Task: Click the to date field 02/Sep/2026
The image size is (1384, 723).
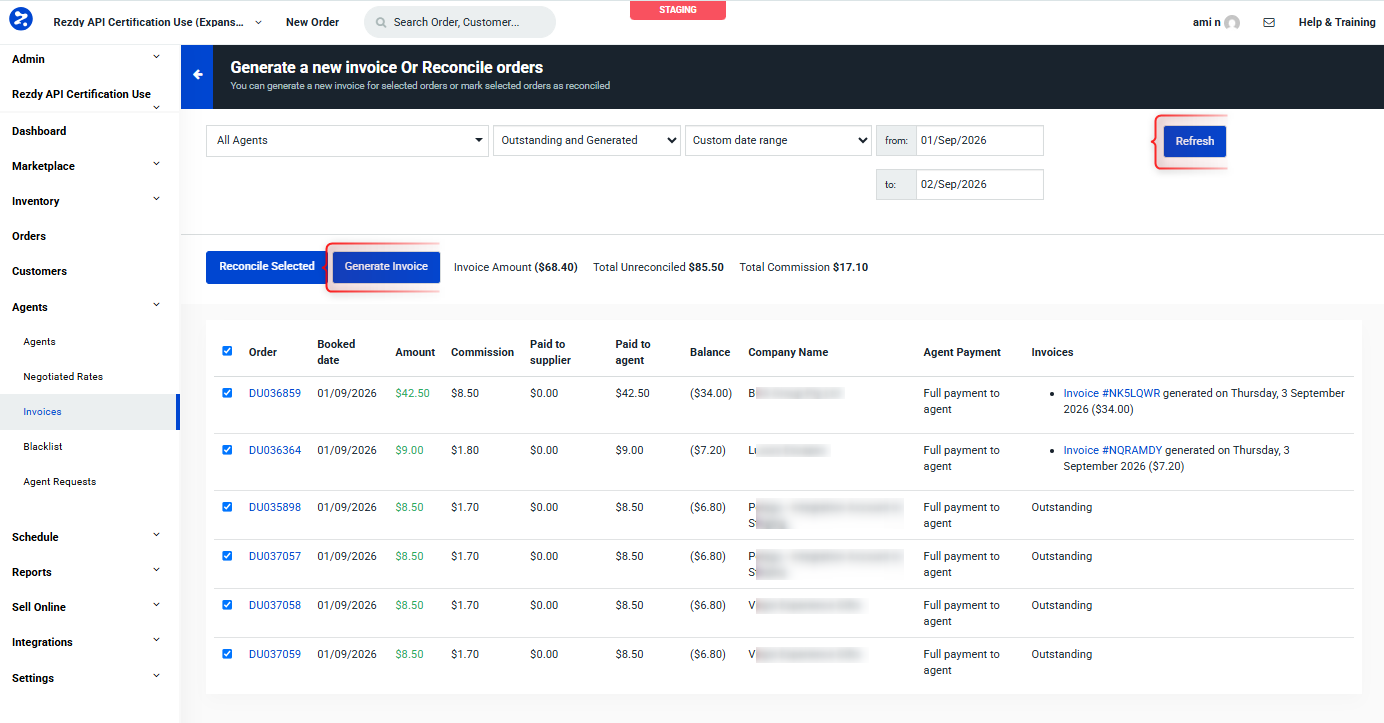Action: (979, 185)
